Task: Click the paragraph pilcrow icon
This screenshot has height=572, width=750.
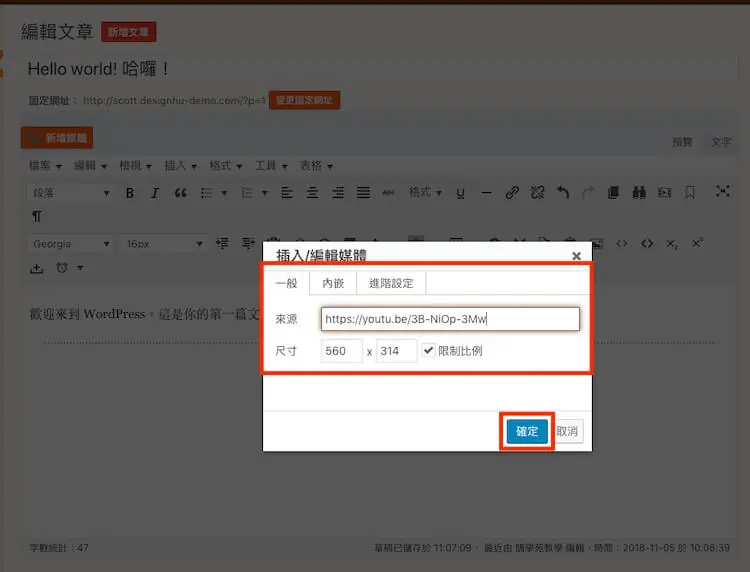Action: point(37,217)
